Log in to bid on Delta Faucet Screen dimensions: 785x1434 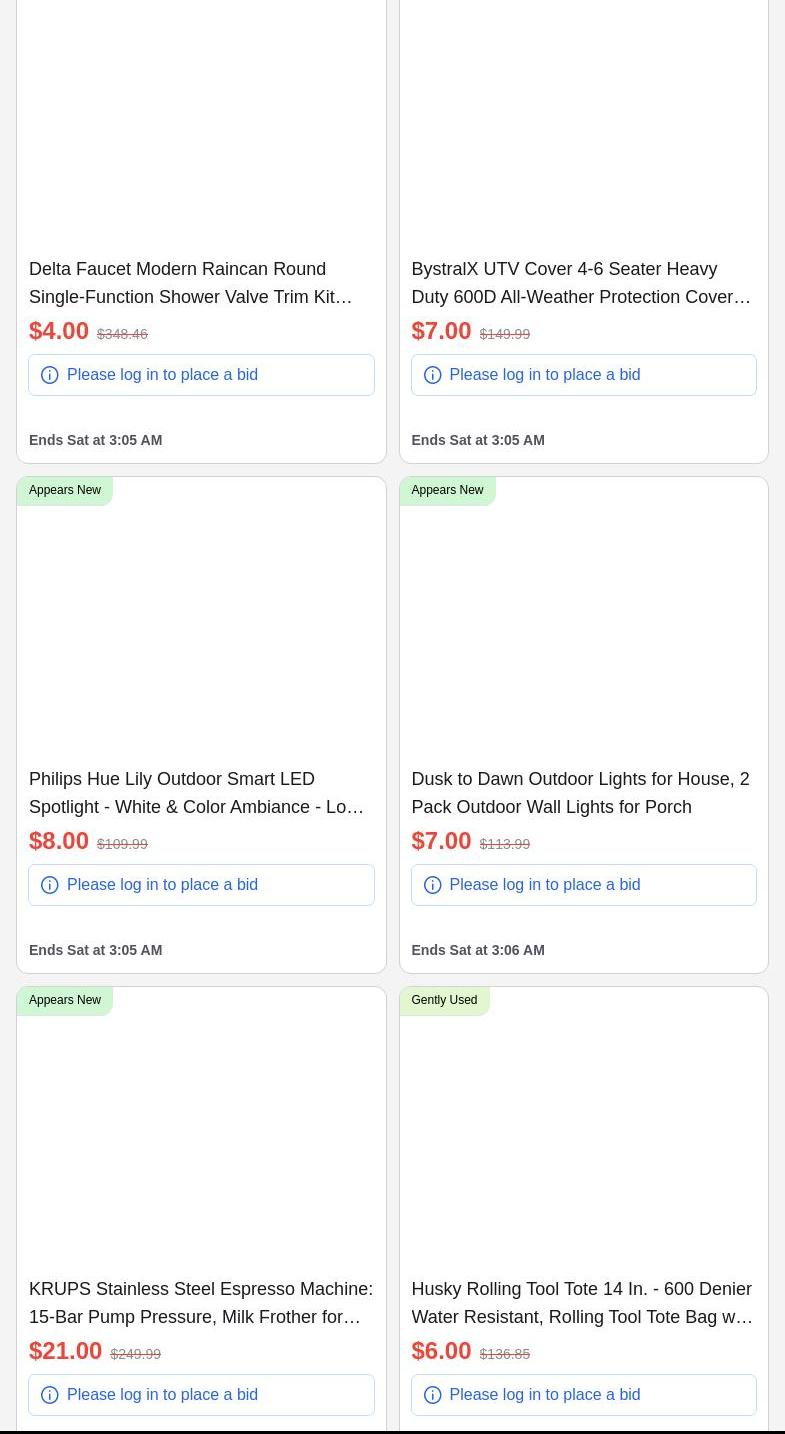tap(162, 375)
